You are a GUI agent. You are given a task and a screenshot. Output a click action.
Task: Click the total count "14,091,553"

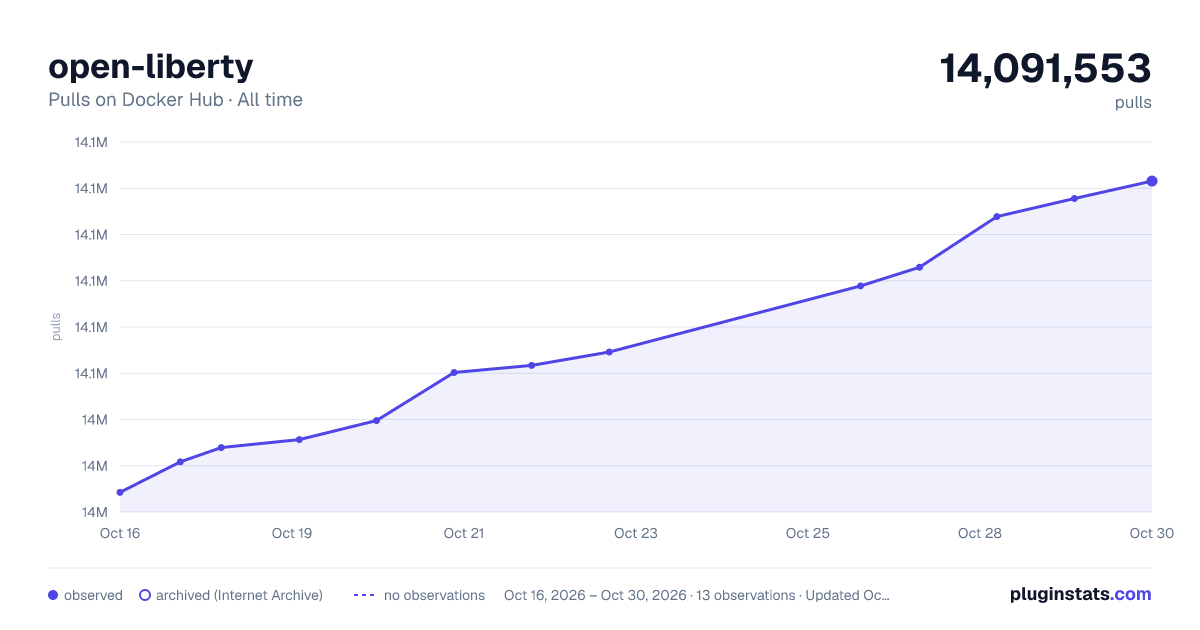(x=1045, y=68)
